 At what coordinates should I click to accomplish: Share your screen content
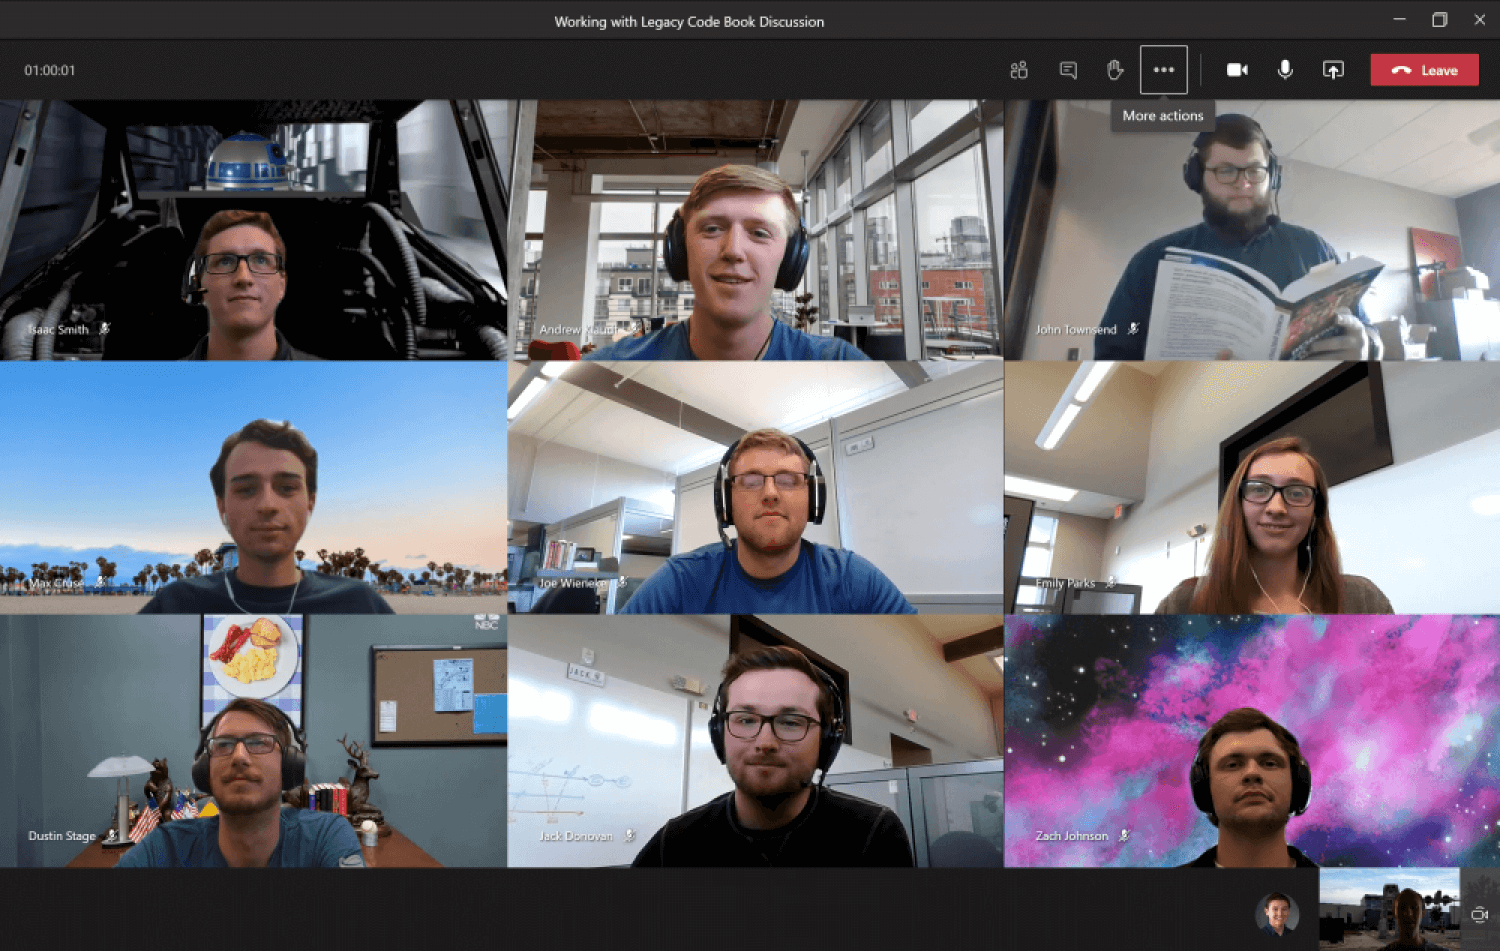pyautogui.click(x=1333, y=70)
